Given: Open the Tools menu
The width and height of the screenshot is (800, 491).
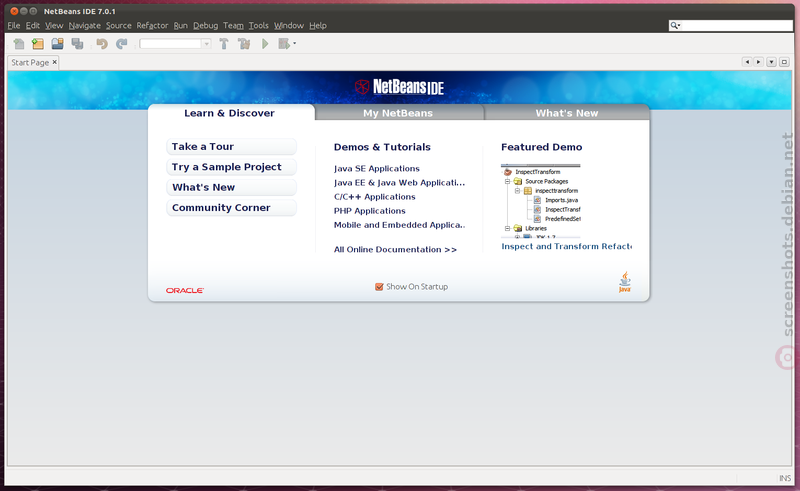Looking at the screenshot, I should 258,26.
